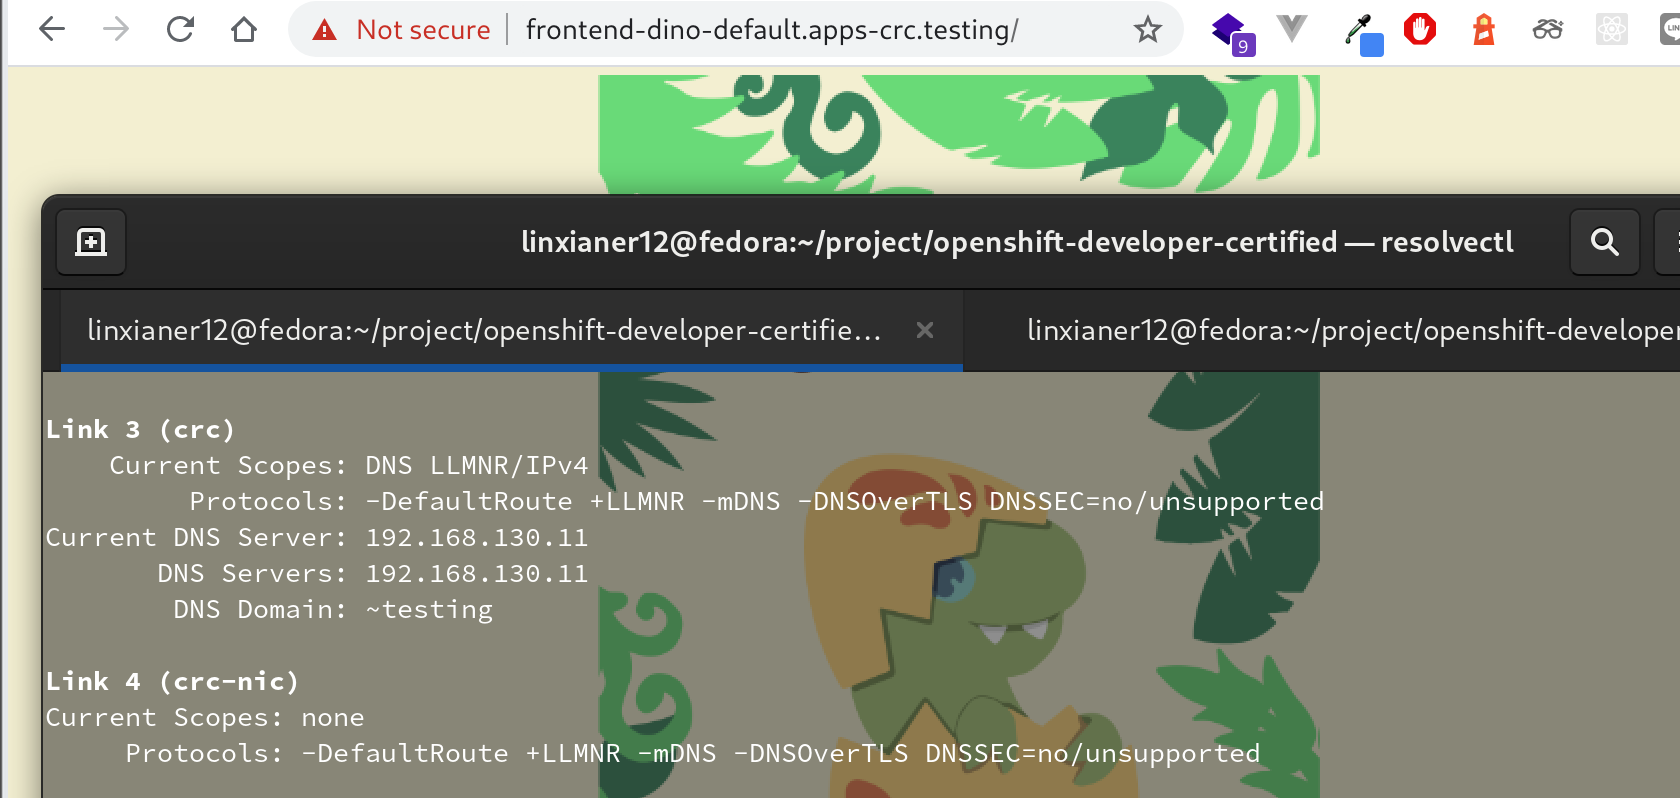
Task: Search within the terminal output
Action: click(x=1604, y=242)
